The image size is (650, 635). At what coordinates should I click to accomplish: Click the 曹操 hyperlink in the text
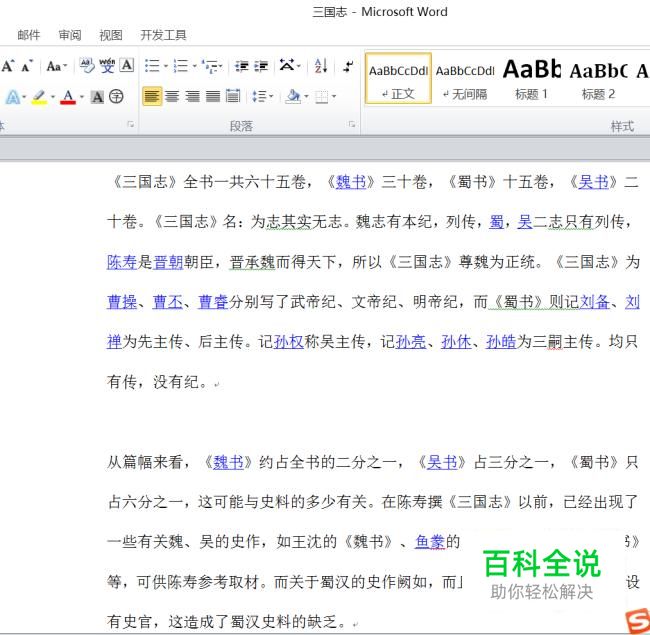coord(122,301)
